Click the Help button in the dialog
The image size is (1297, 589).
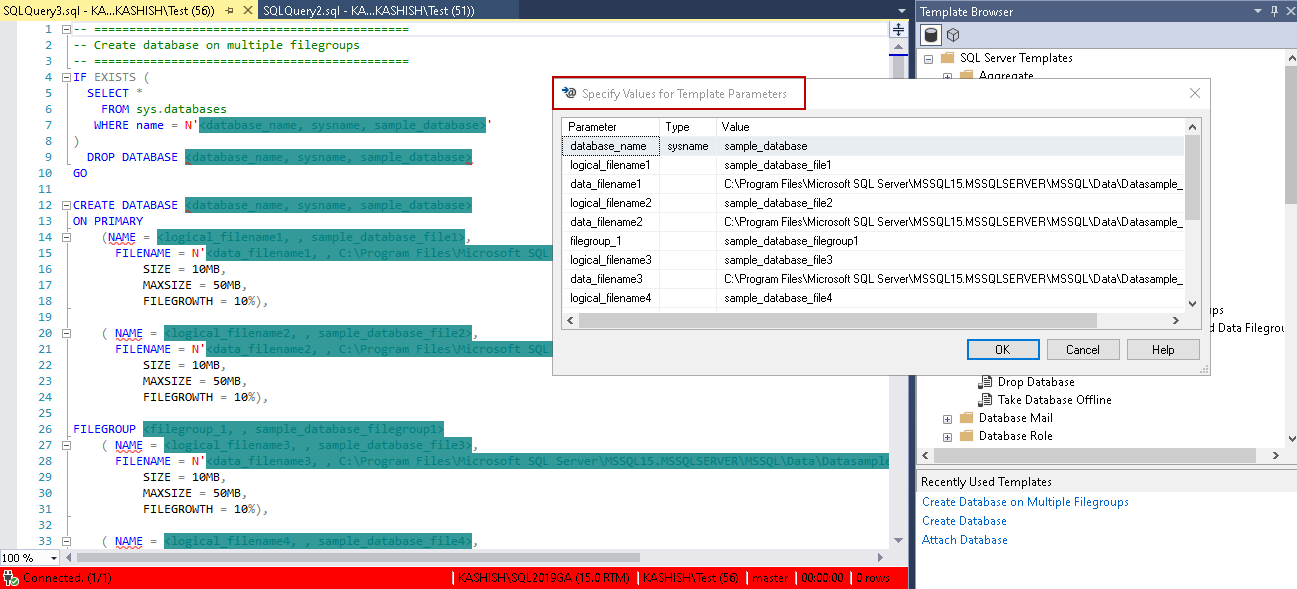(1163, 350)
